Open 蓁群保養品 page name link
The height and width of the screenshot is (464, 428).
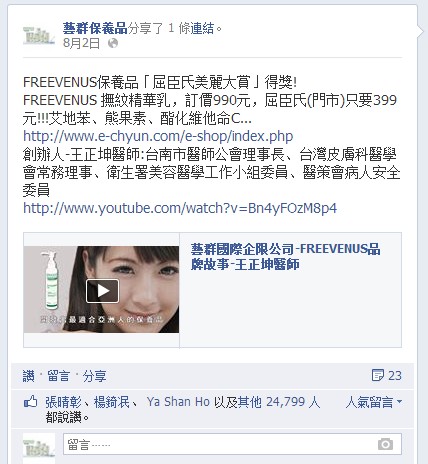[x=95, y=28]
